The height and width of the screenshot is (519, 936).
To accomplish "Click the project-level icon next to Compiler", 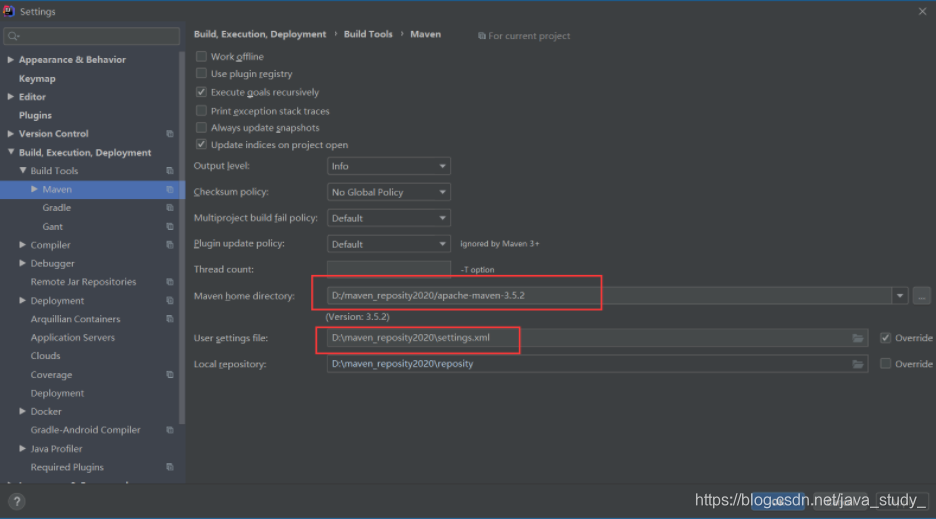I will (x=170, y=245).
